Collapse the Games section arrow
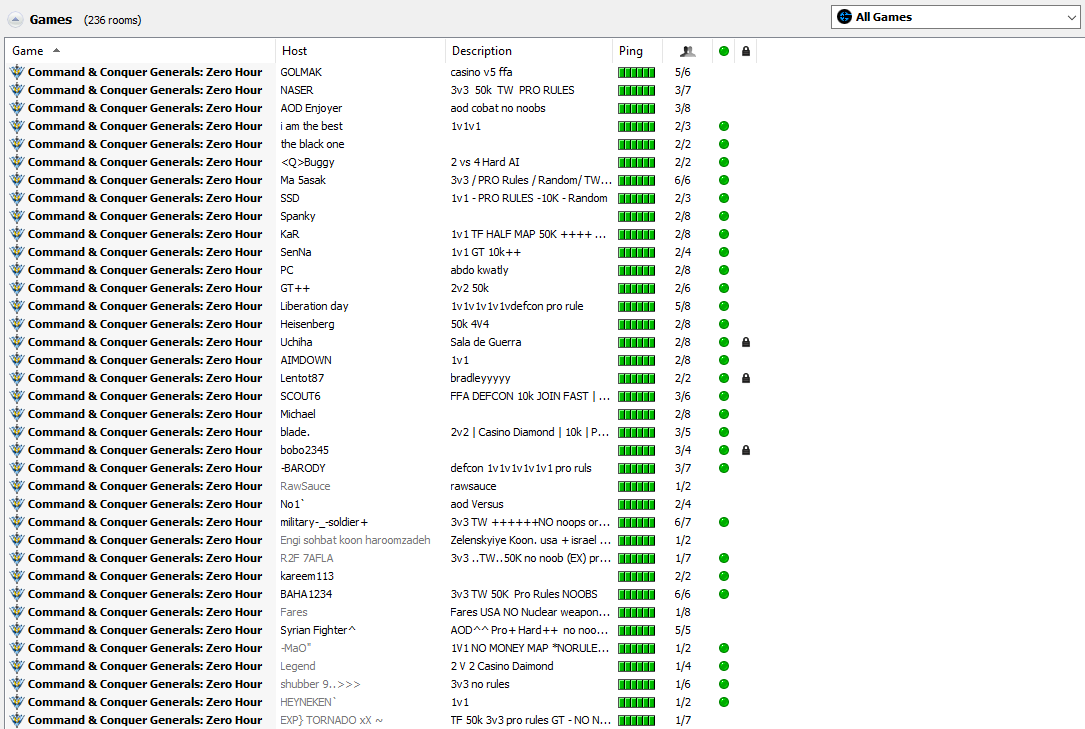 (15, 19)
